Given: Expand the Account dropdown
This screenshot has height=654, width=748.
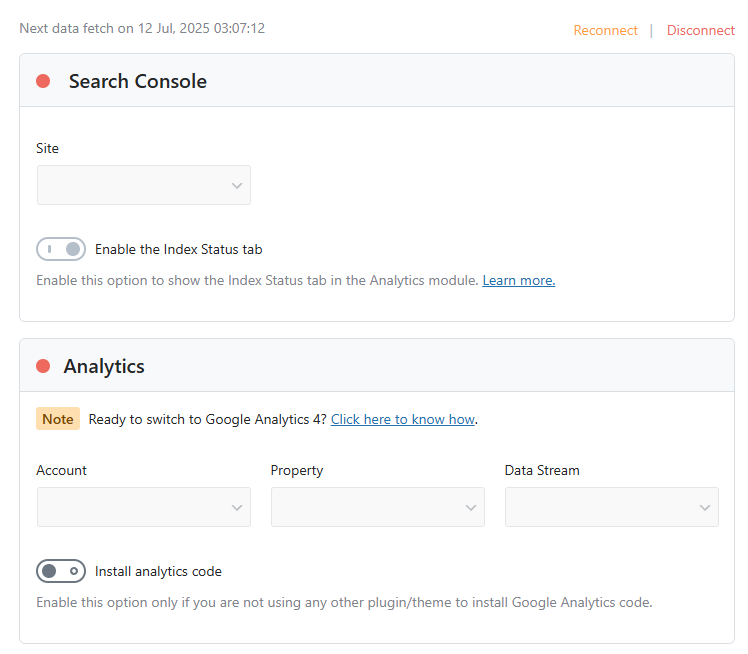Looking at the screenshot, I should click(x=144, y=507).
